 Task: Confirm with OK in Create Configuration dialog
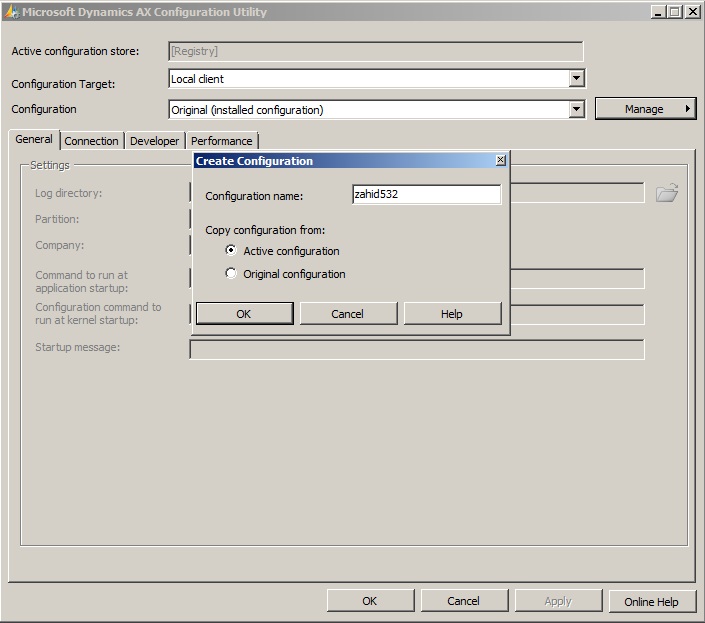pyautogui.click(x=245, y=313)
